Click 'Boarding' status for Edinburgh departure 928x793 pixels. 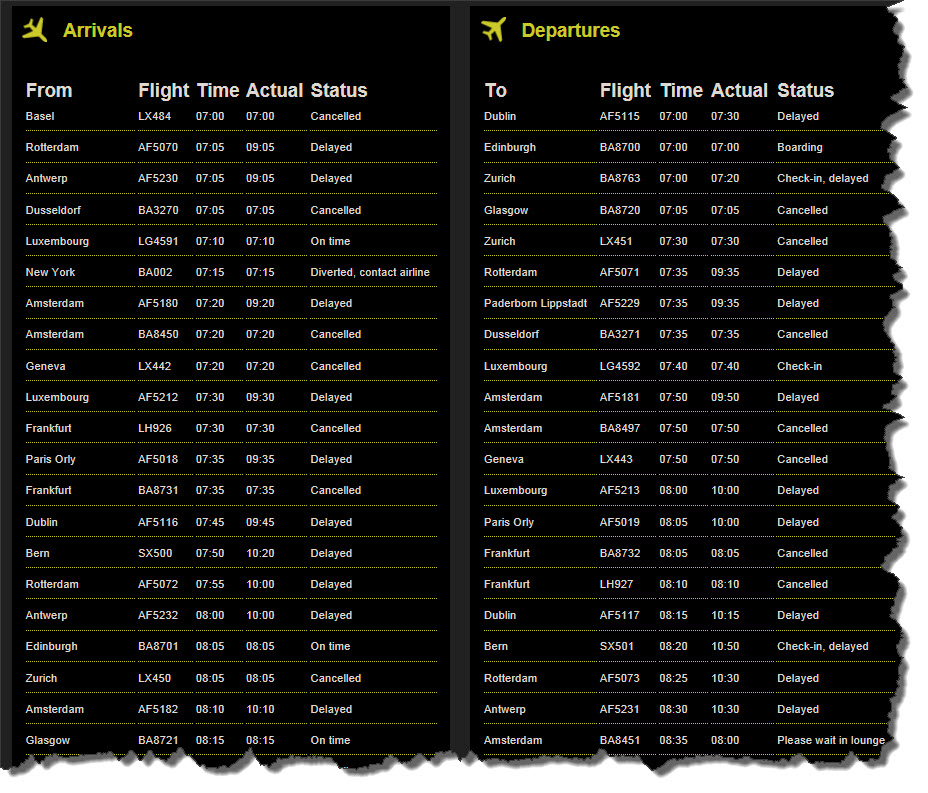pyautogui.click(x=800, y=147)
